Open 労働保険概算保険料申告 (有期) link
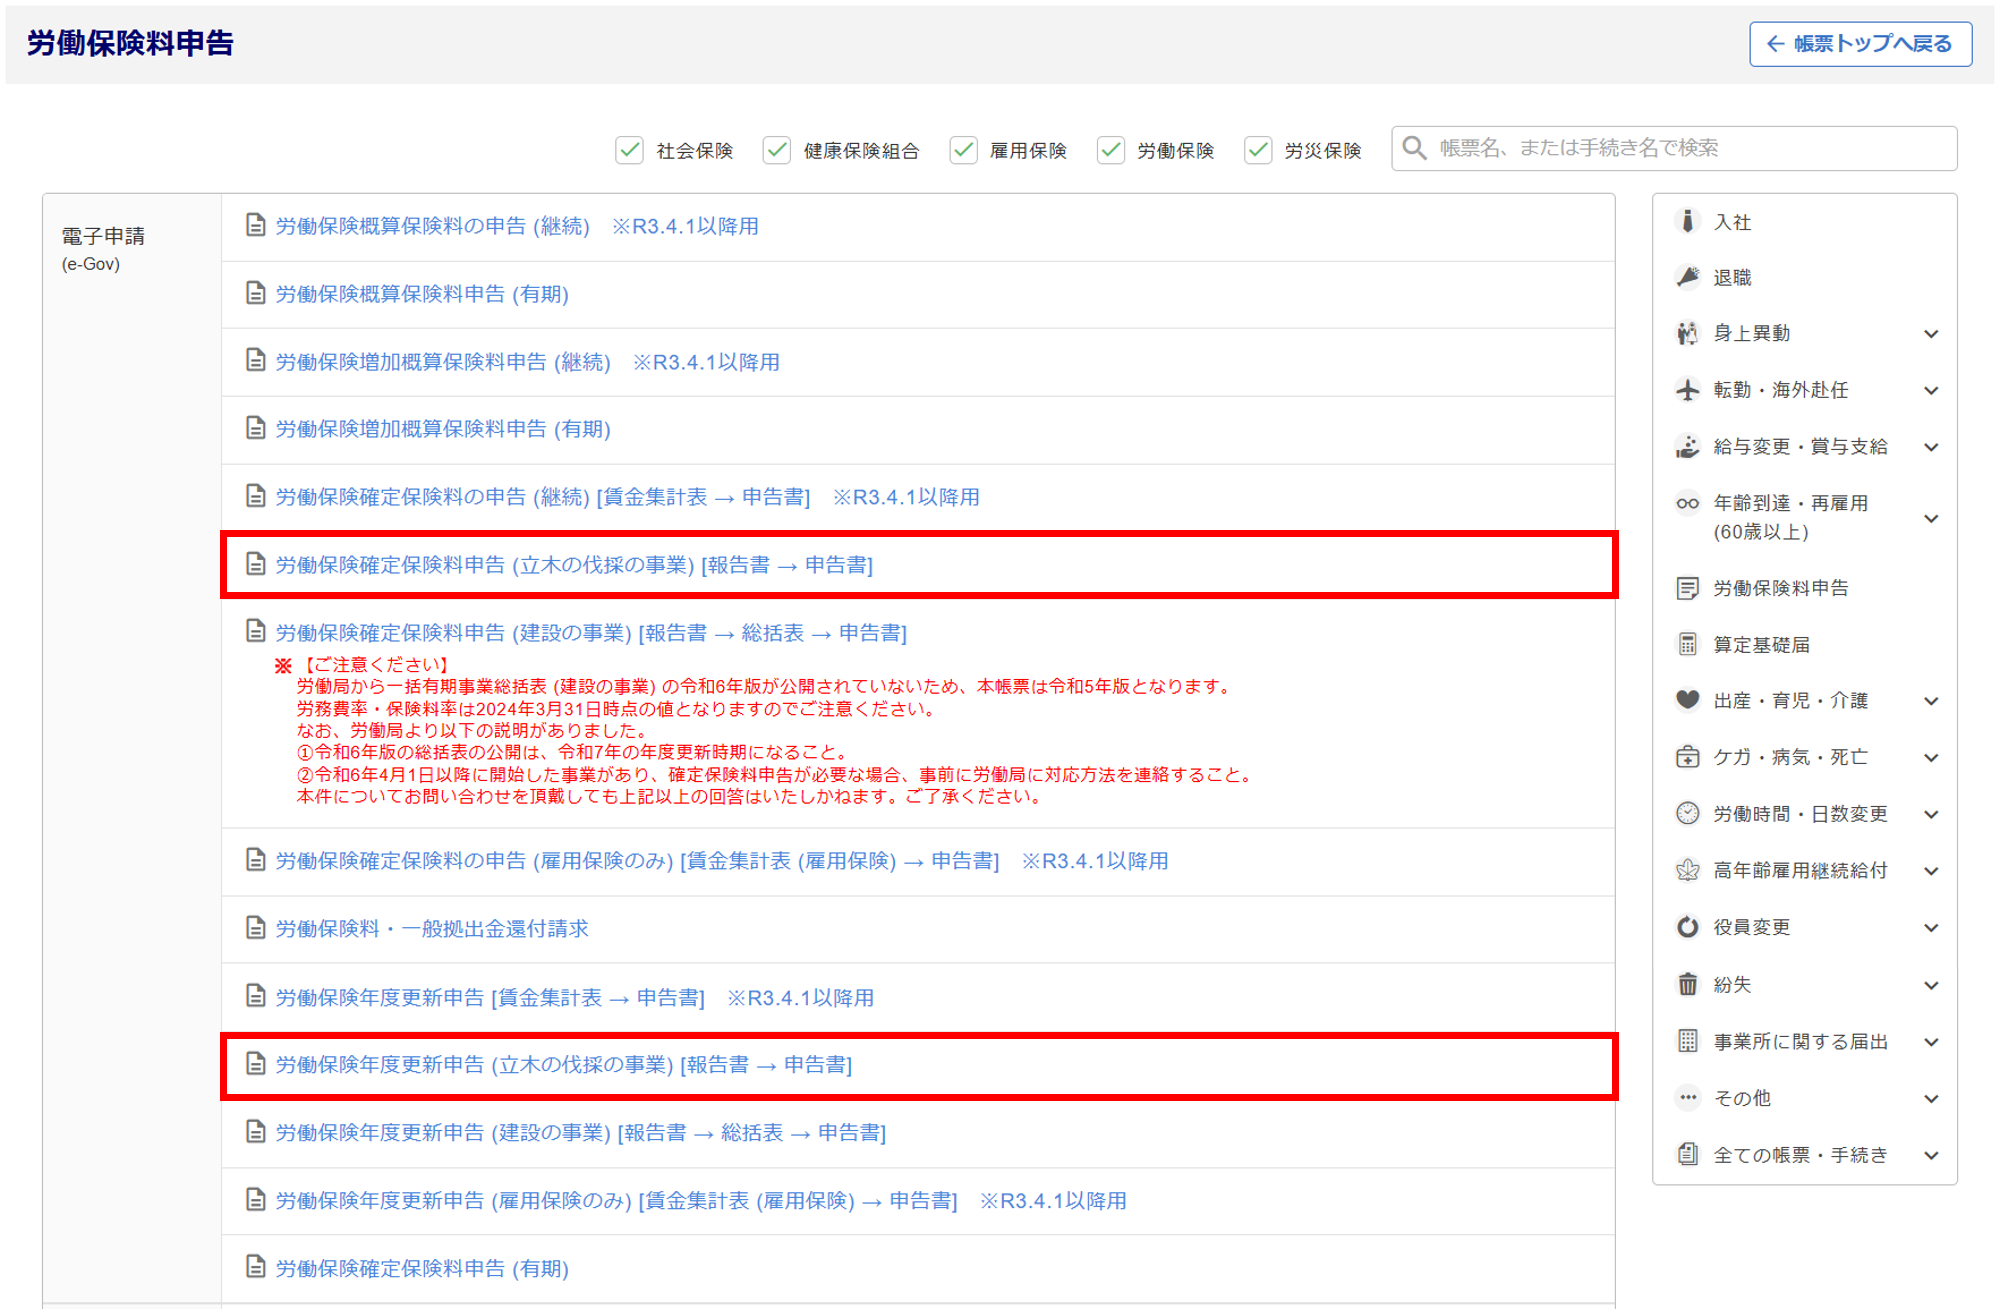The height and width of the screenshot is (1309, 2000). [x=422, y=294]
